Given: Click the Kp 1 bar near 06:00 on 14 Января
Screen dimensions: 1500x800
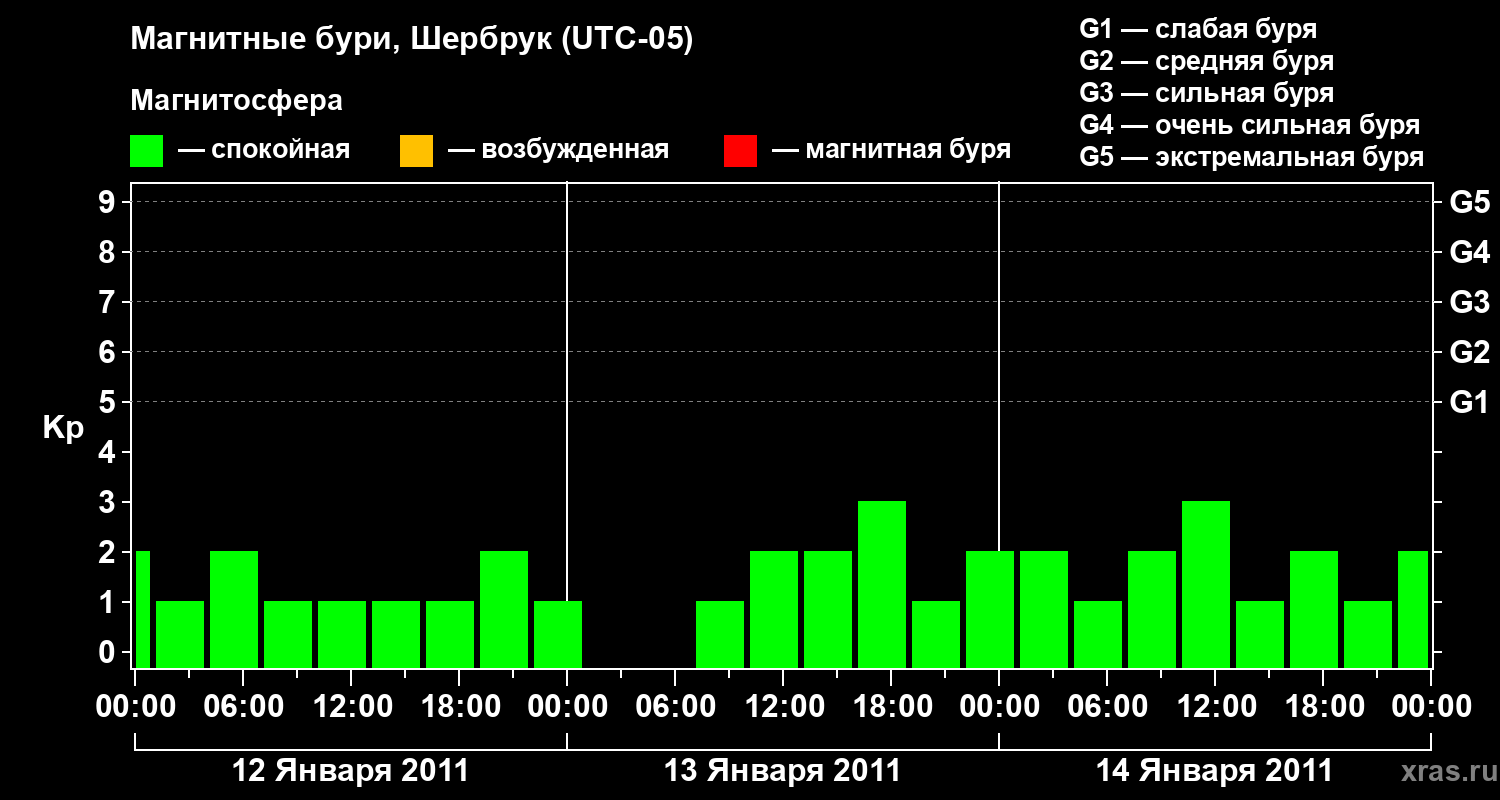Looking at the screenshot, I should point(1098,634).
